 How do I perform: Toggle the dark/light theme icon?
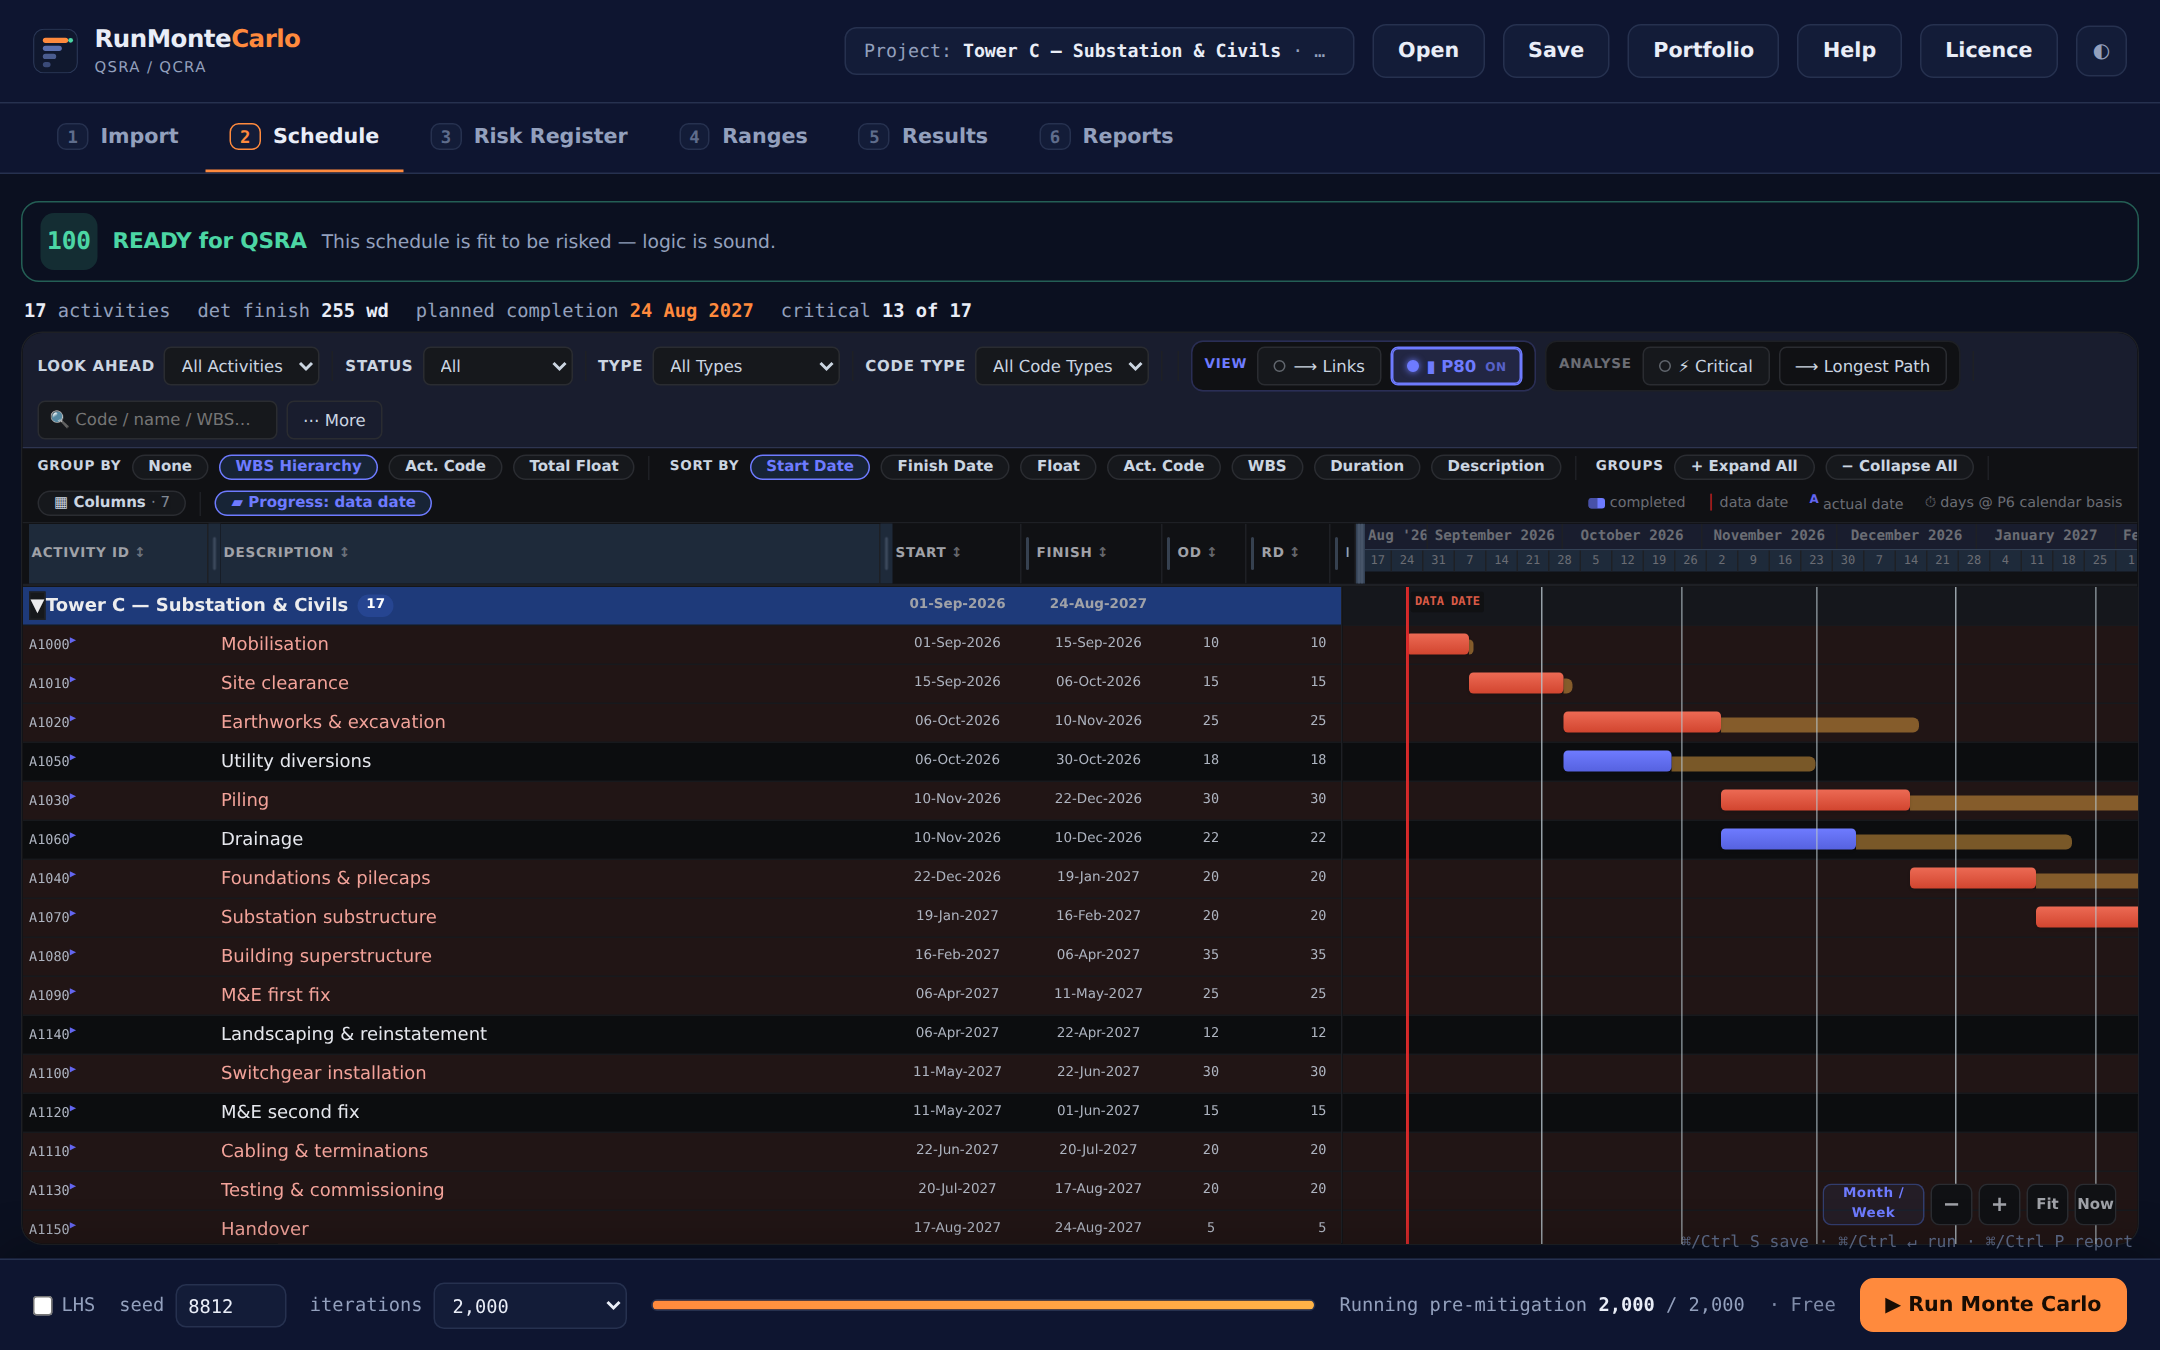2101,51
